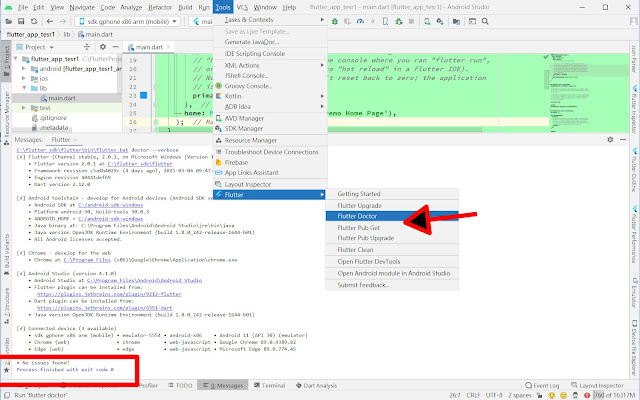Open the C:\flutter_sdk\flutter version link

click(140, 164)
